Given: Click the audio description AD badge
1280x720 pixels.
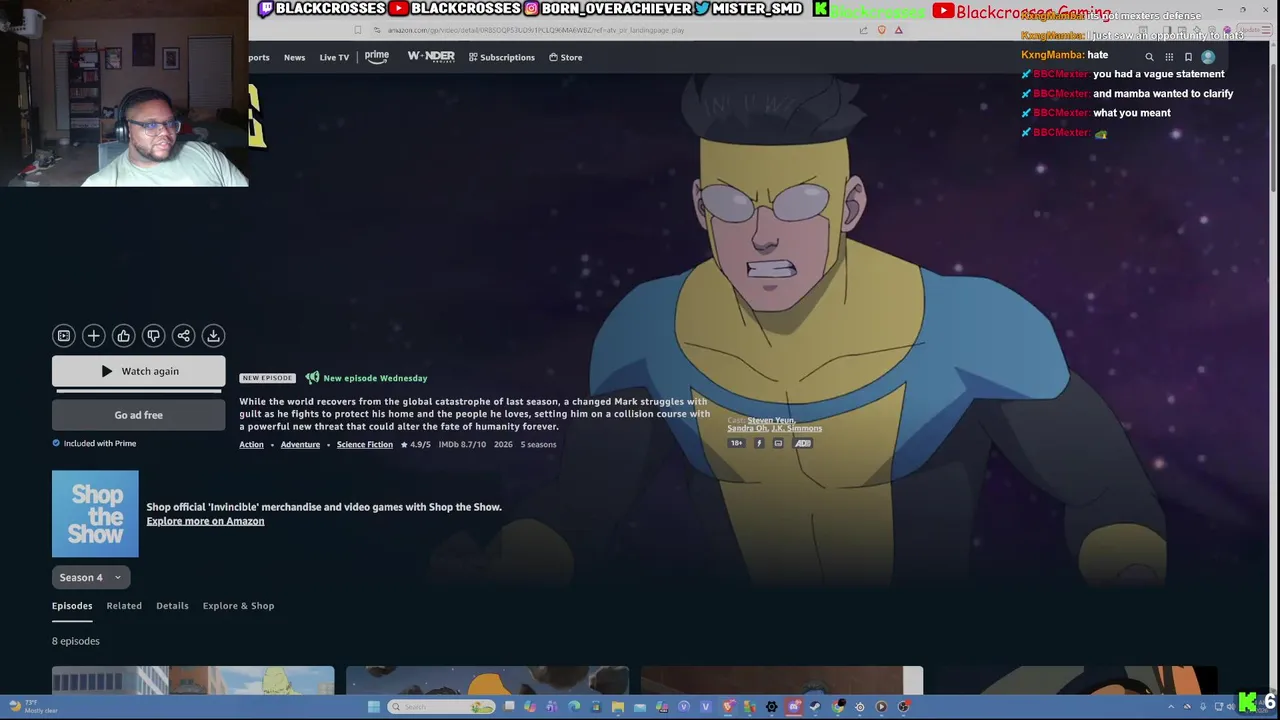Looking at the screenshot, I should pyautogui.click(x=802, y=443).
